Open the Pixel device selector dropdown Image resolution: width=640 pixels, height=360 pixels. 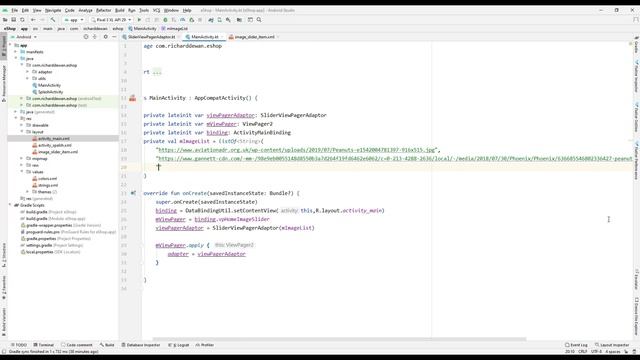(x=111, y=20)
